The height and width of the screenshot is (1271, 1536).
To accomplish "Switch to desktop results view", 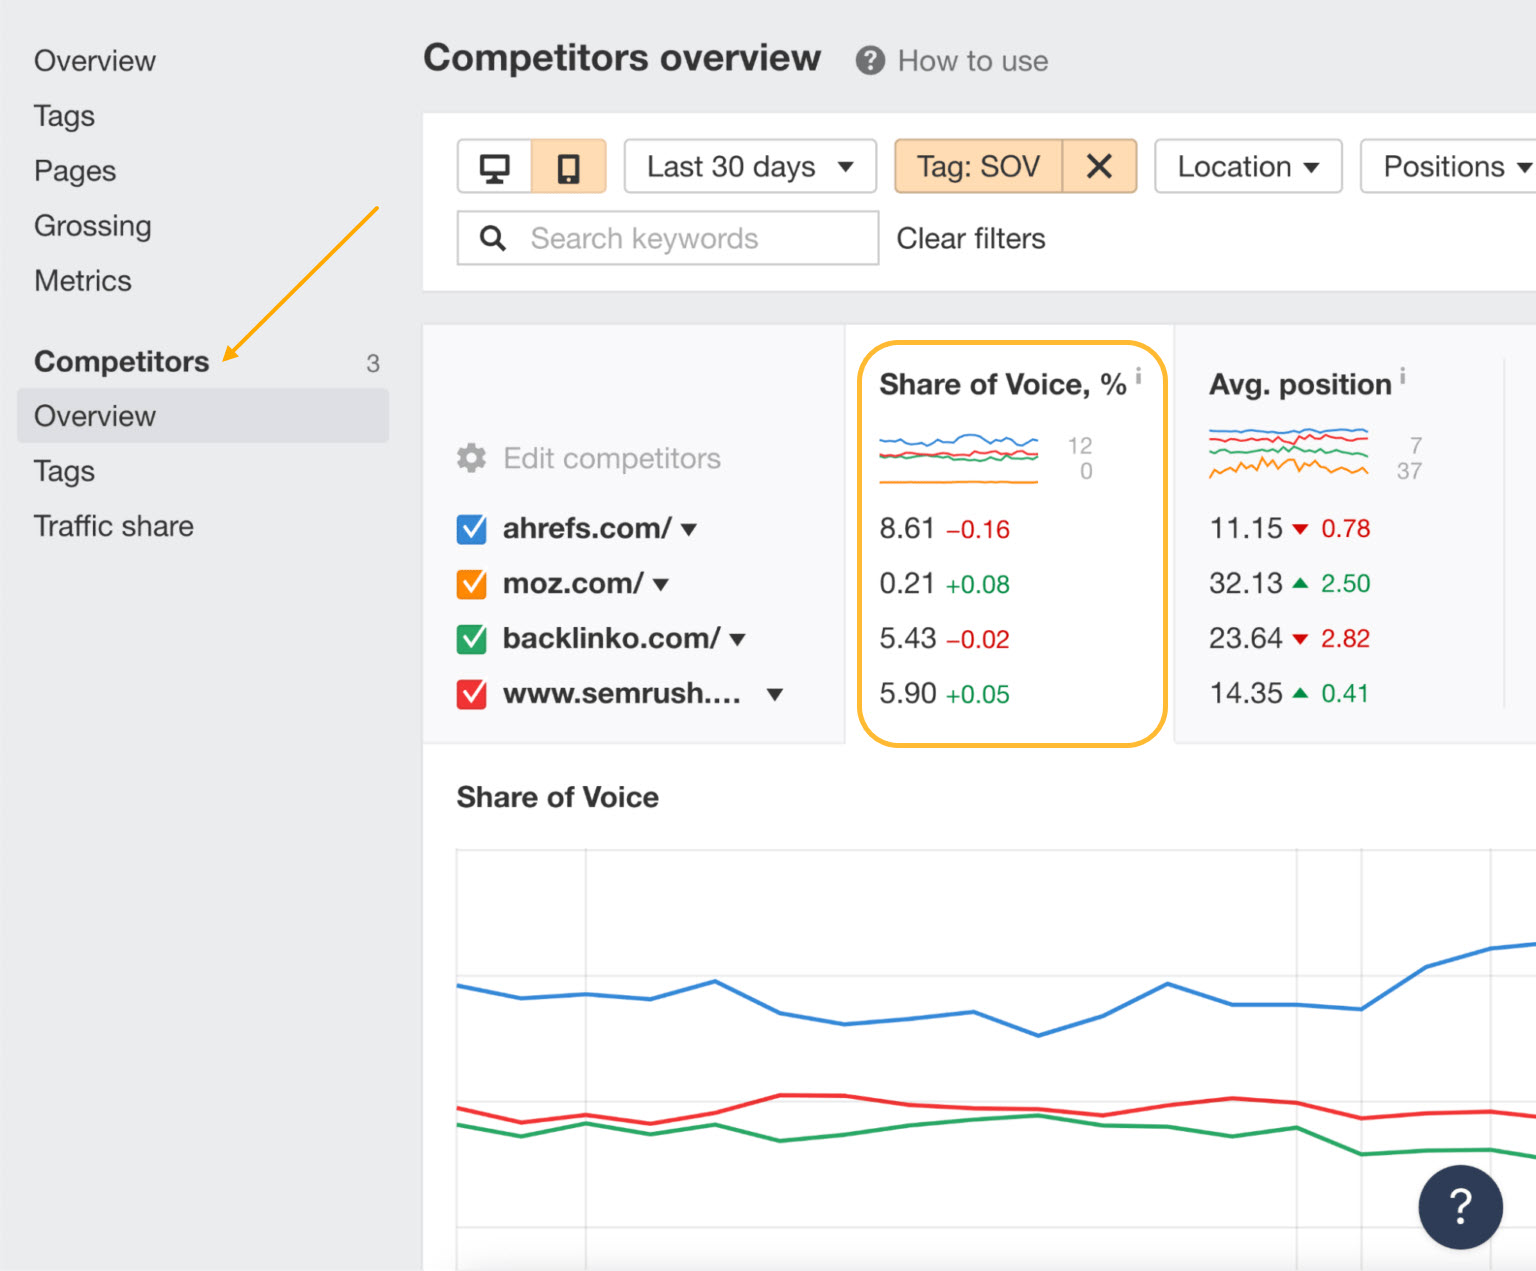I will (x=495, y=166).
